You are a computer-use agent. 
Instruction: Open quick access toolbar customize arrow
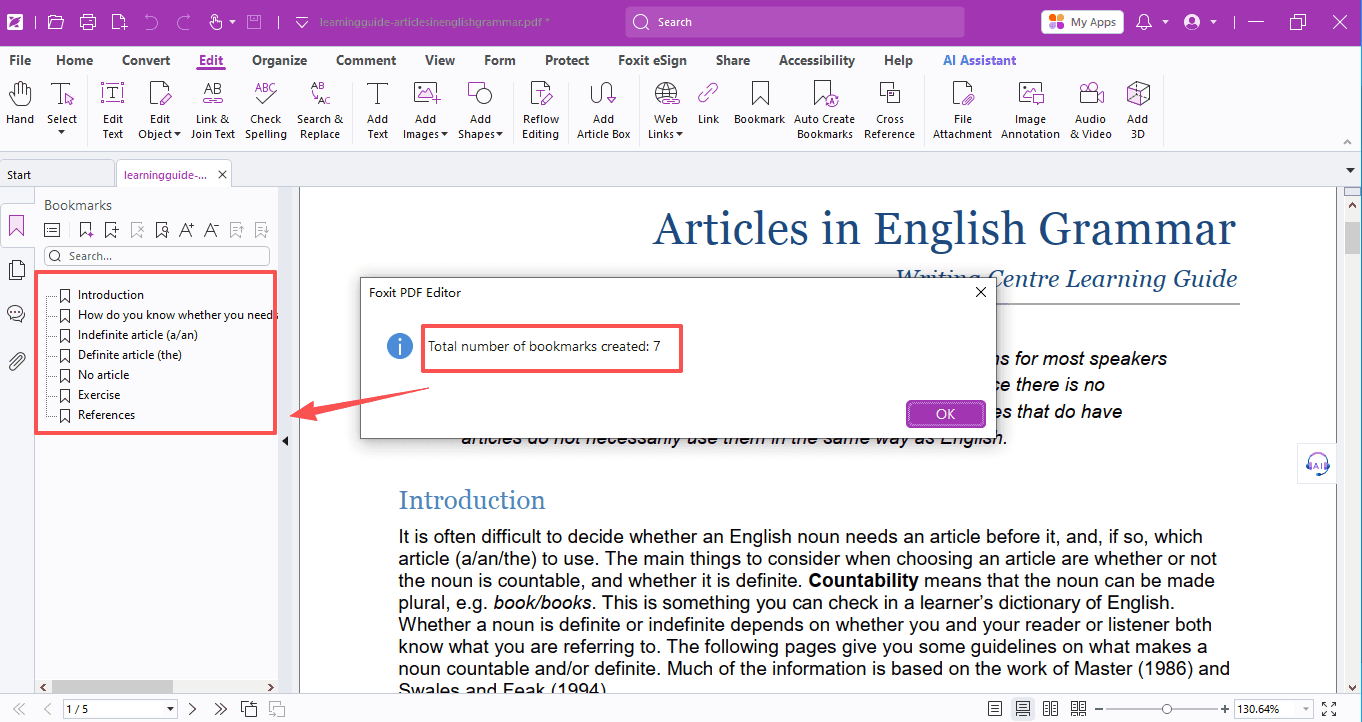coord(302,22)
